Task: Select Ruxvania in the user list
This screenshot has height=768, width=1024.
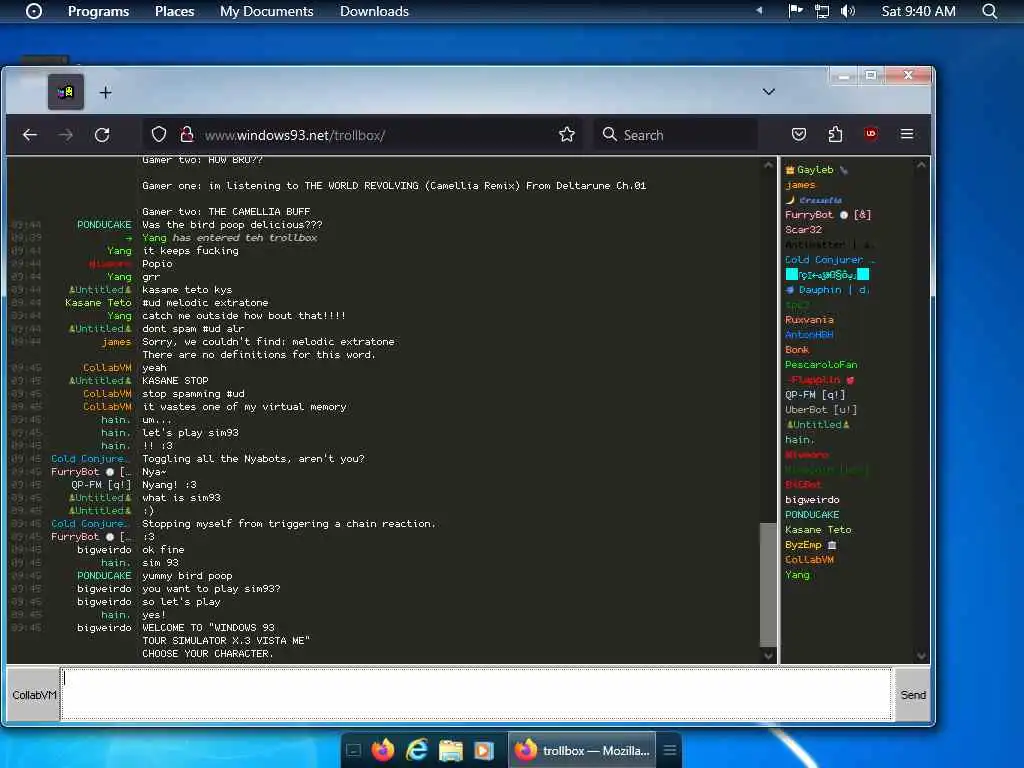Action: click(809, 320)
